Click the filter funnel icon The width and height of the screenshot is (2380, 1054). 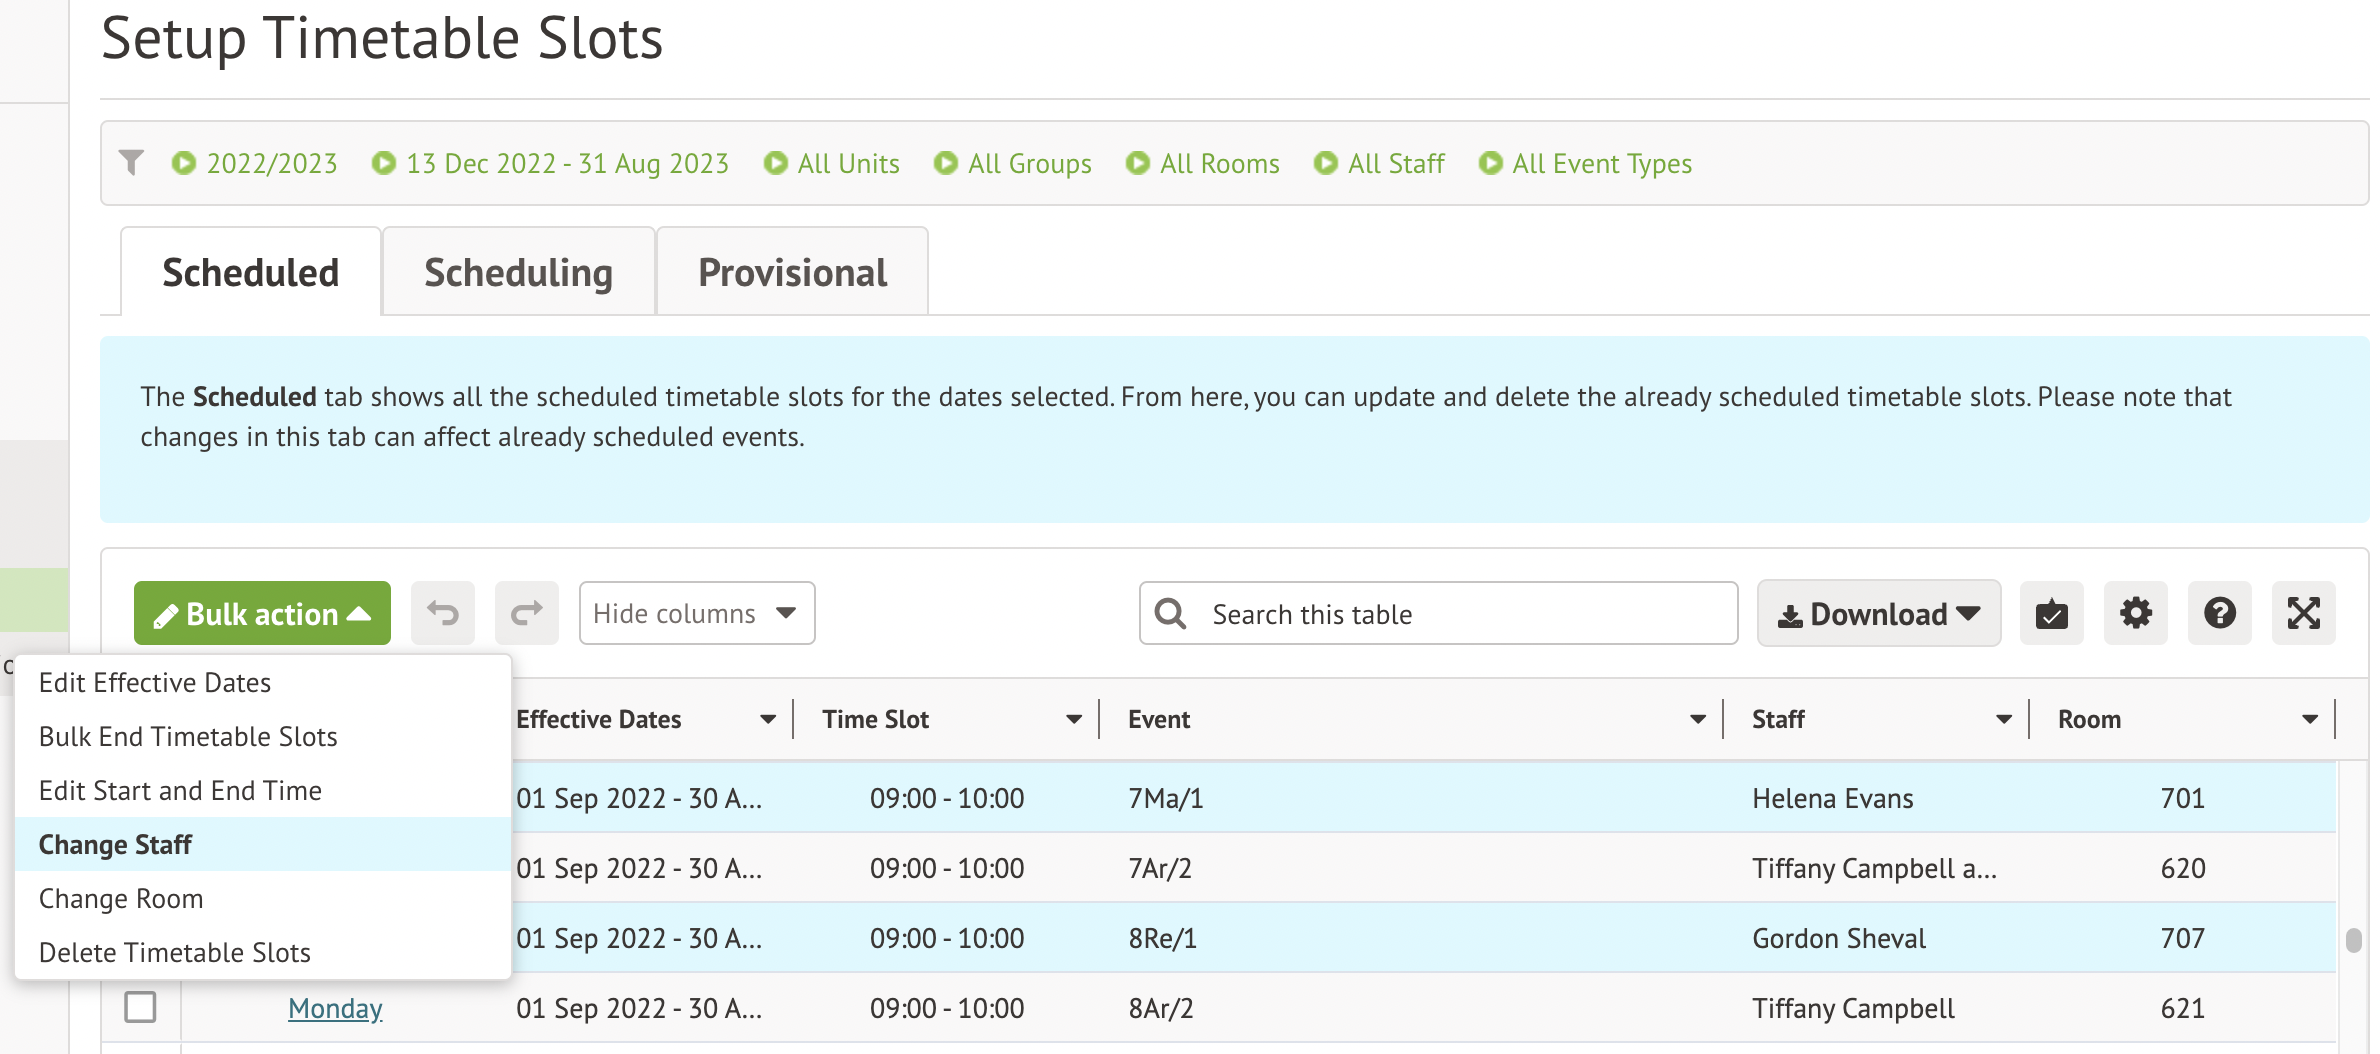[131, 162]
